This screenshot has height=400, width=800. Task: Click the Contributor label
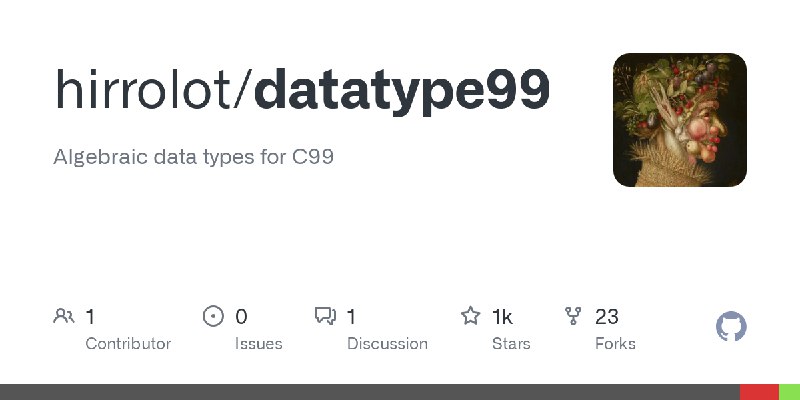tap(128, 344)
